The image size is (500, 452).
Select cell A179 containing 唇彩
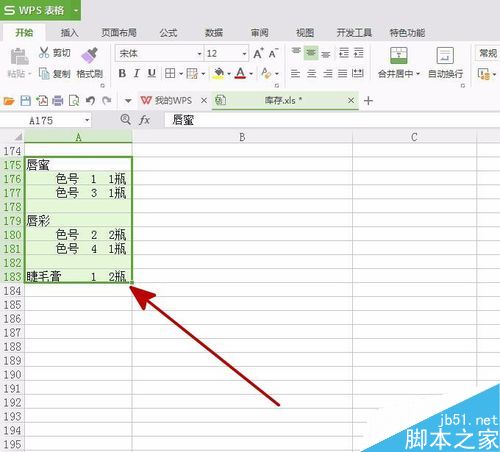point(78,221)
